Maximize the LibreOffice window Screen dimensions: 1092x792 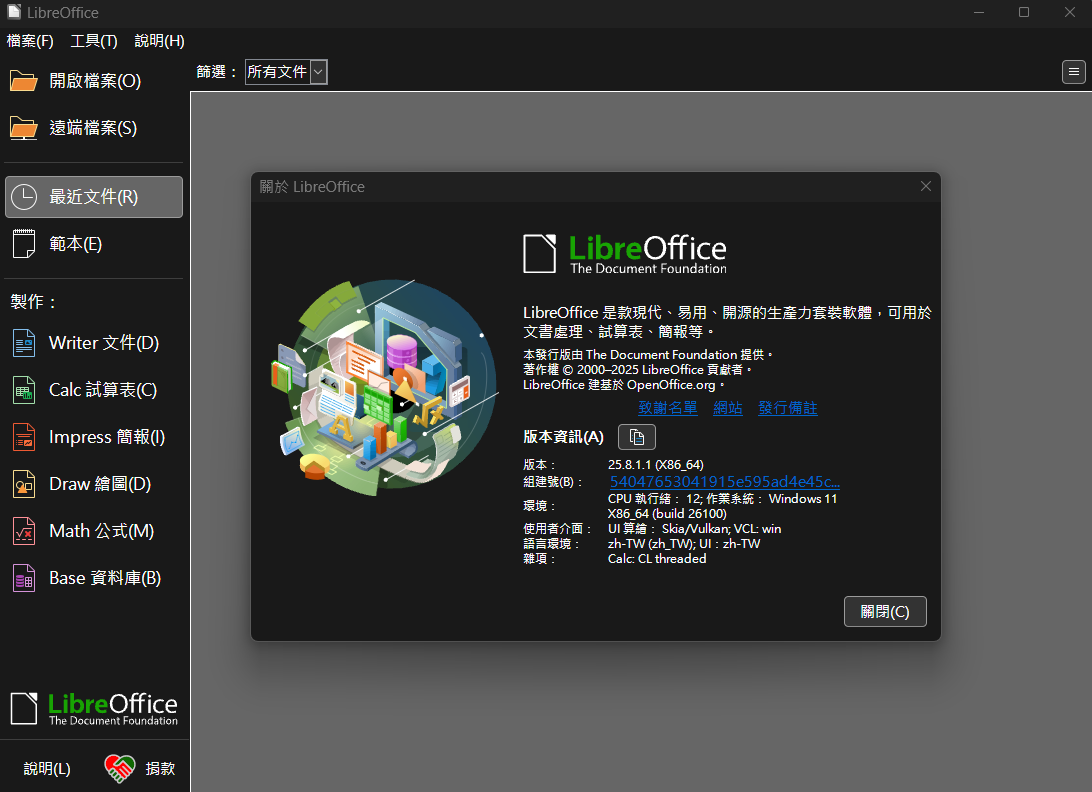(1024, 13)
